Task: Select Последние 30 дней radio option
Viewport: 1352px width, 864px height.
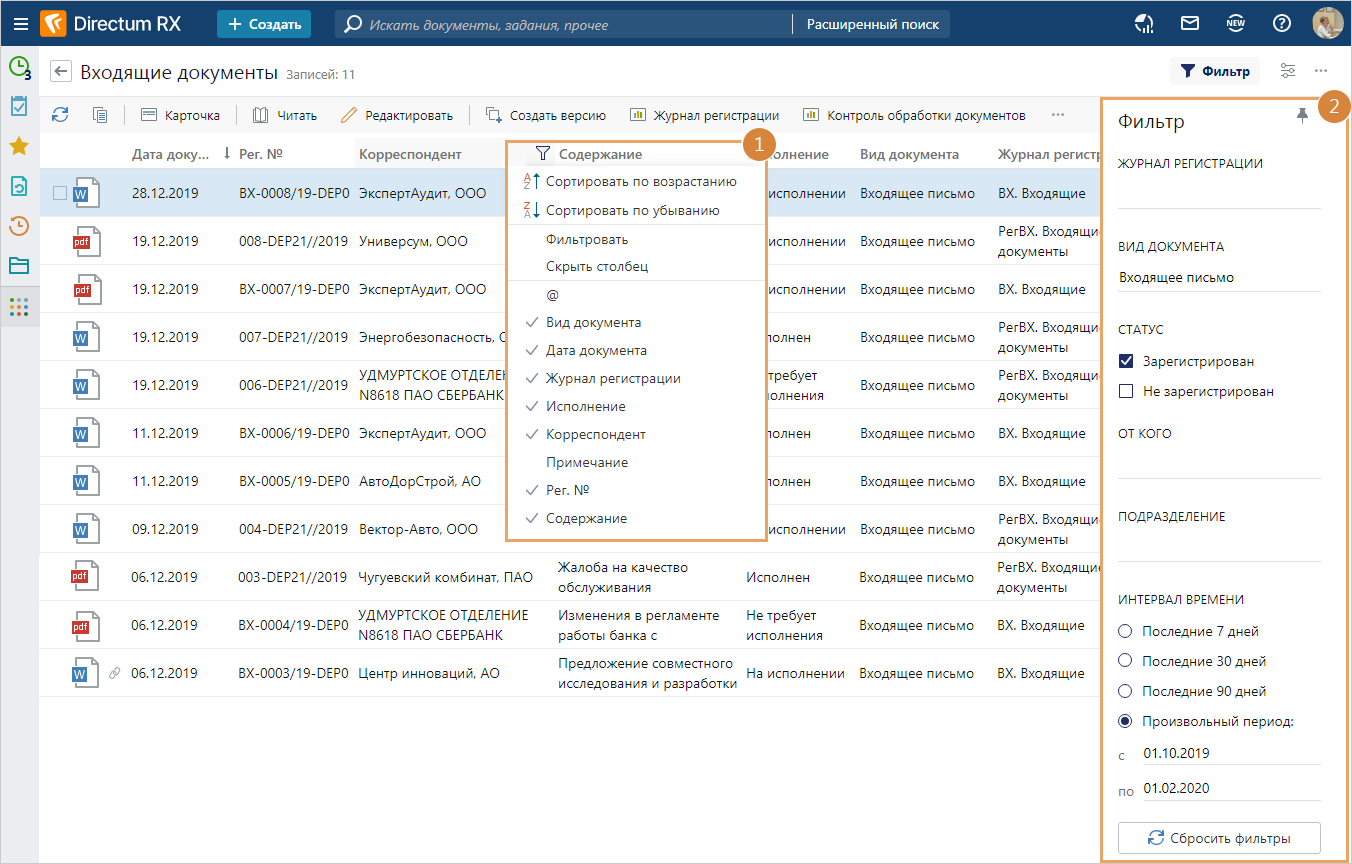Action: (x=1125, y=661)
